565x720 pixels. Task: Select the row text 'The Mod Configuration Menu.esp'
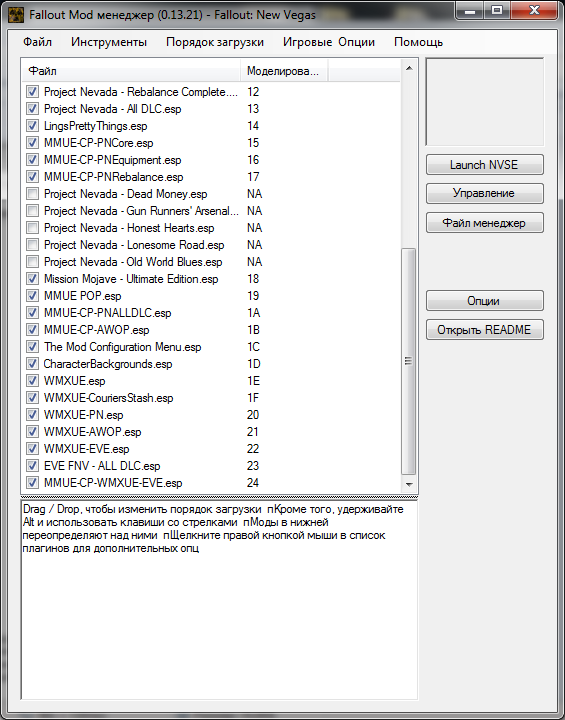pyautogui.click(x=123, y=347)
